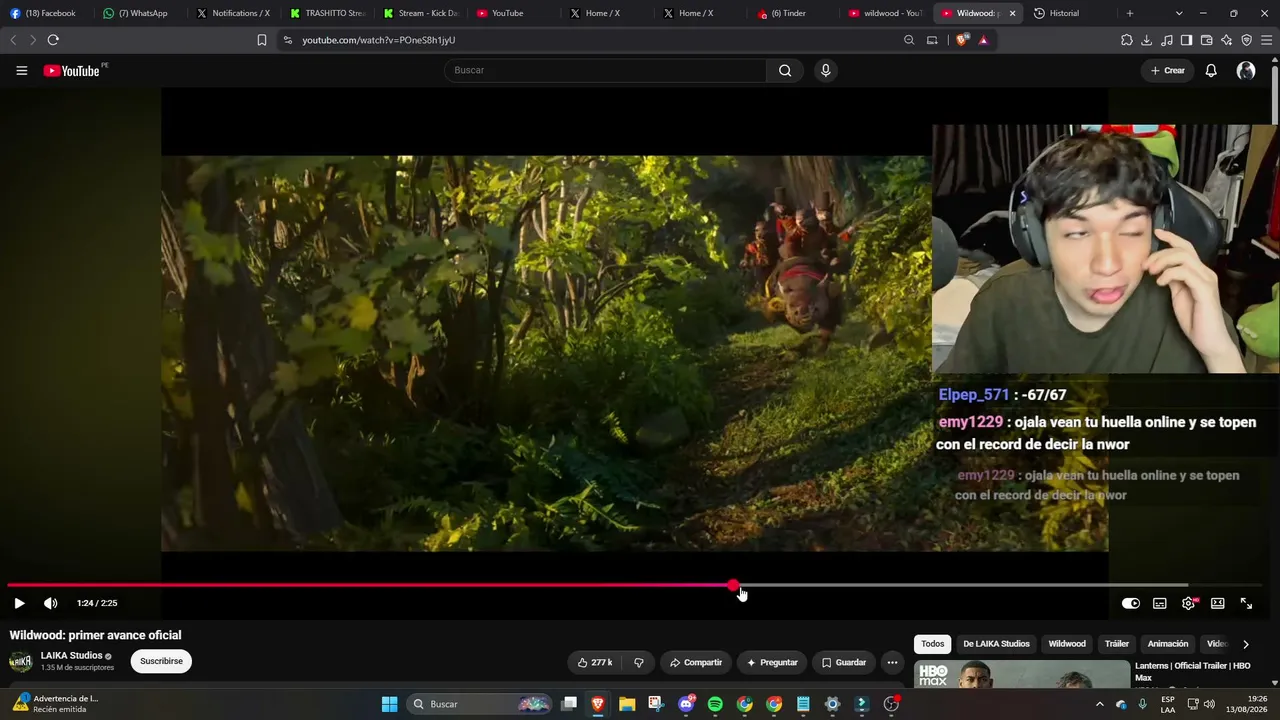Toggle the browser sidebar panel
The width and height of the screenshot is (1280, 720).
[x=1186, y=40]
